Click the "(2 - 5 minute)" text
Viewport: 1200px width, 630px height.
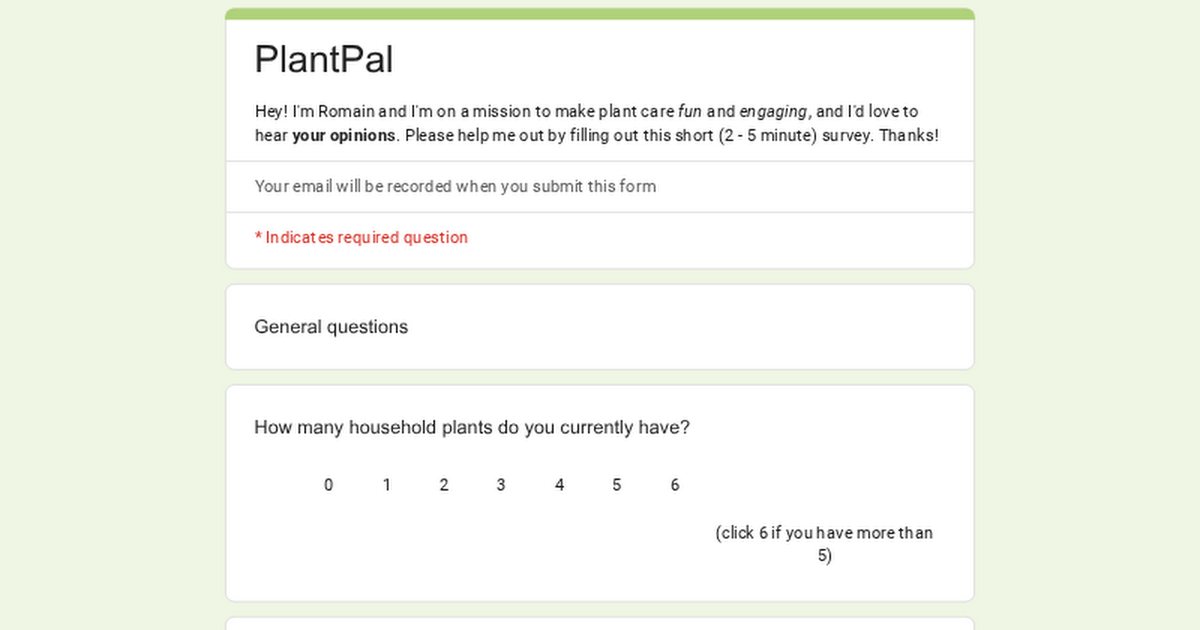coord(765,136)
